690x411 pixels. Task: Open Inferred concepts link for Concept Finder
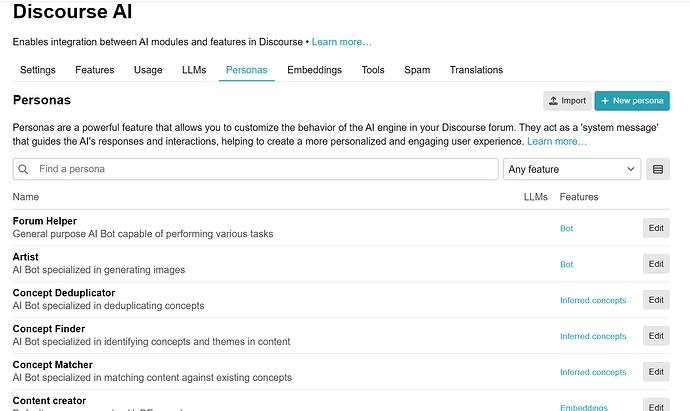click(593, 336)
